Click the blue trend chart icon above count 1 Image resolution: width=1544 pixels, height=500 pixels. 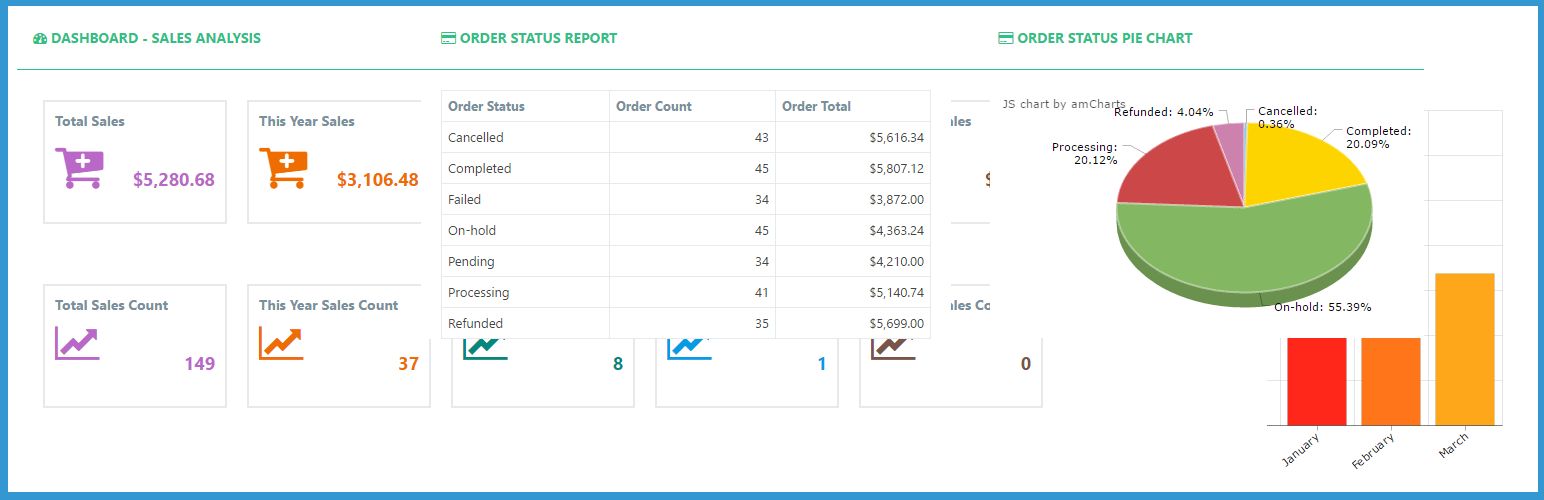click(x=688, y=347)
